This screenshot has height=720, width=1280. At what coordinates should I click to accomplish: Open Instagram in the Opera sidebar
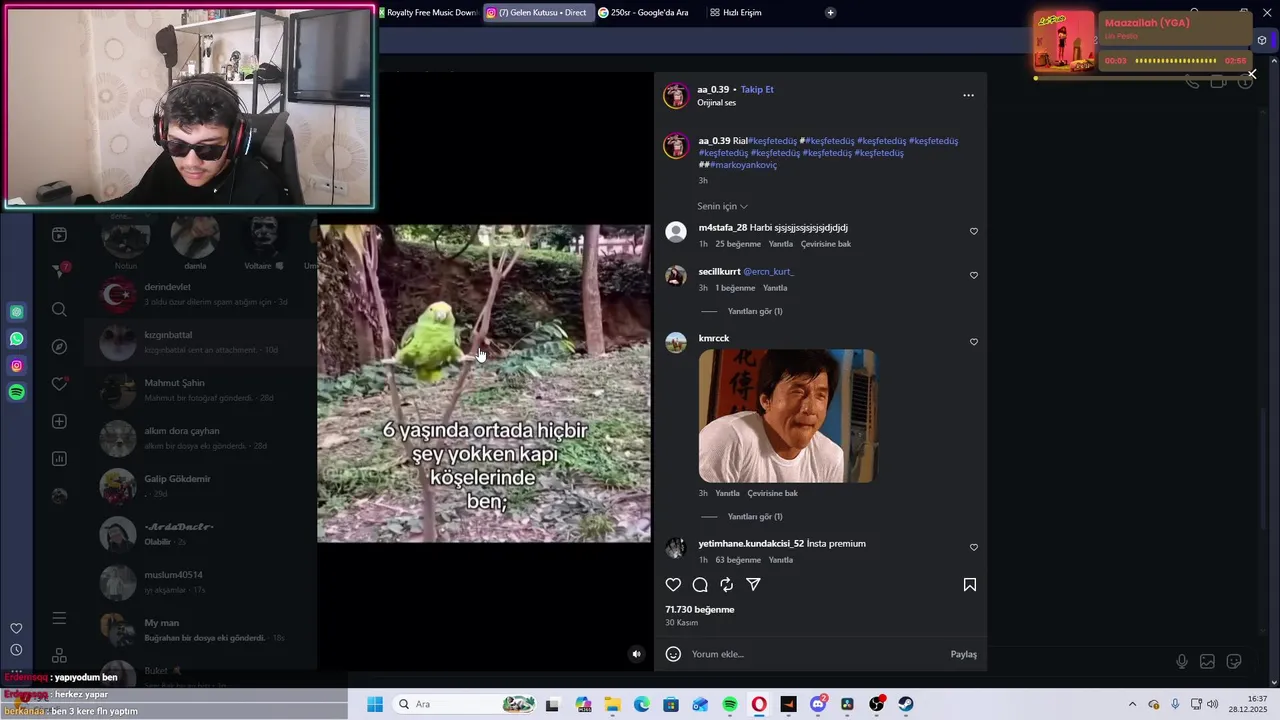click(17, 366)
